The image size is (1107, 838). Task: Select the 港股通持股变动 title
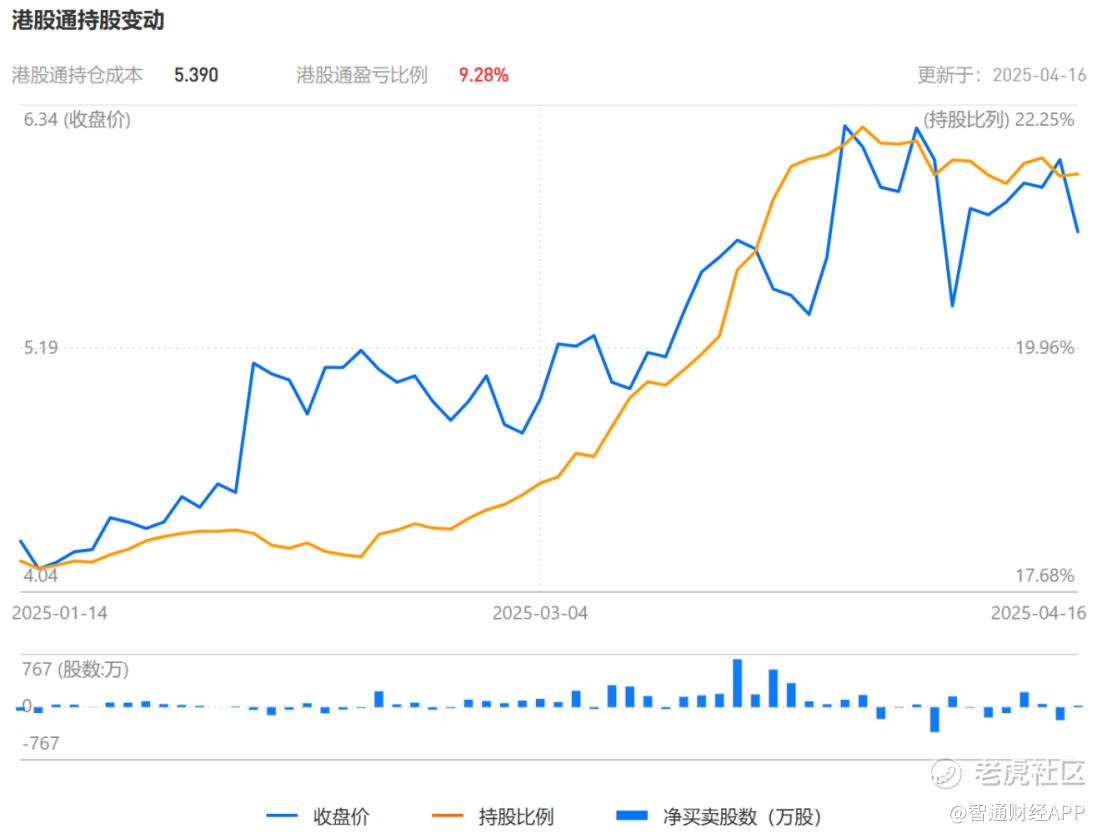click(x=88, y=20)
